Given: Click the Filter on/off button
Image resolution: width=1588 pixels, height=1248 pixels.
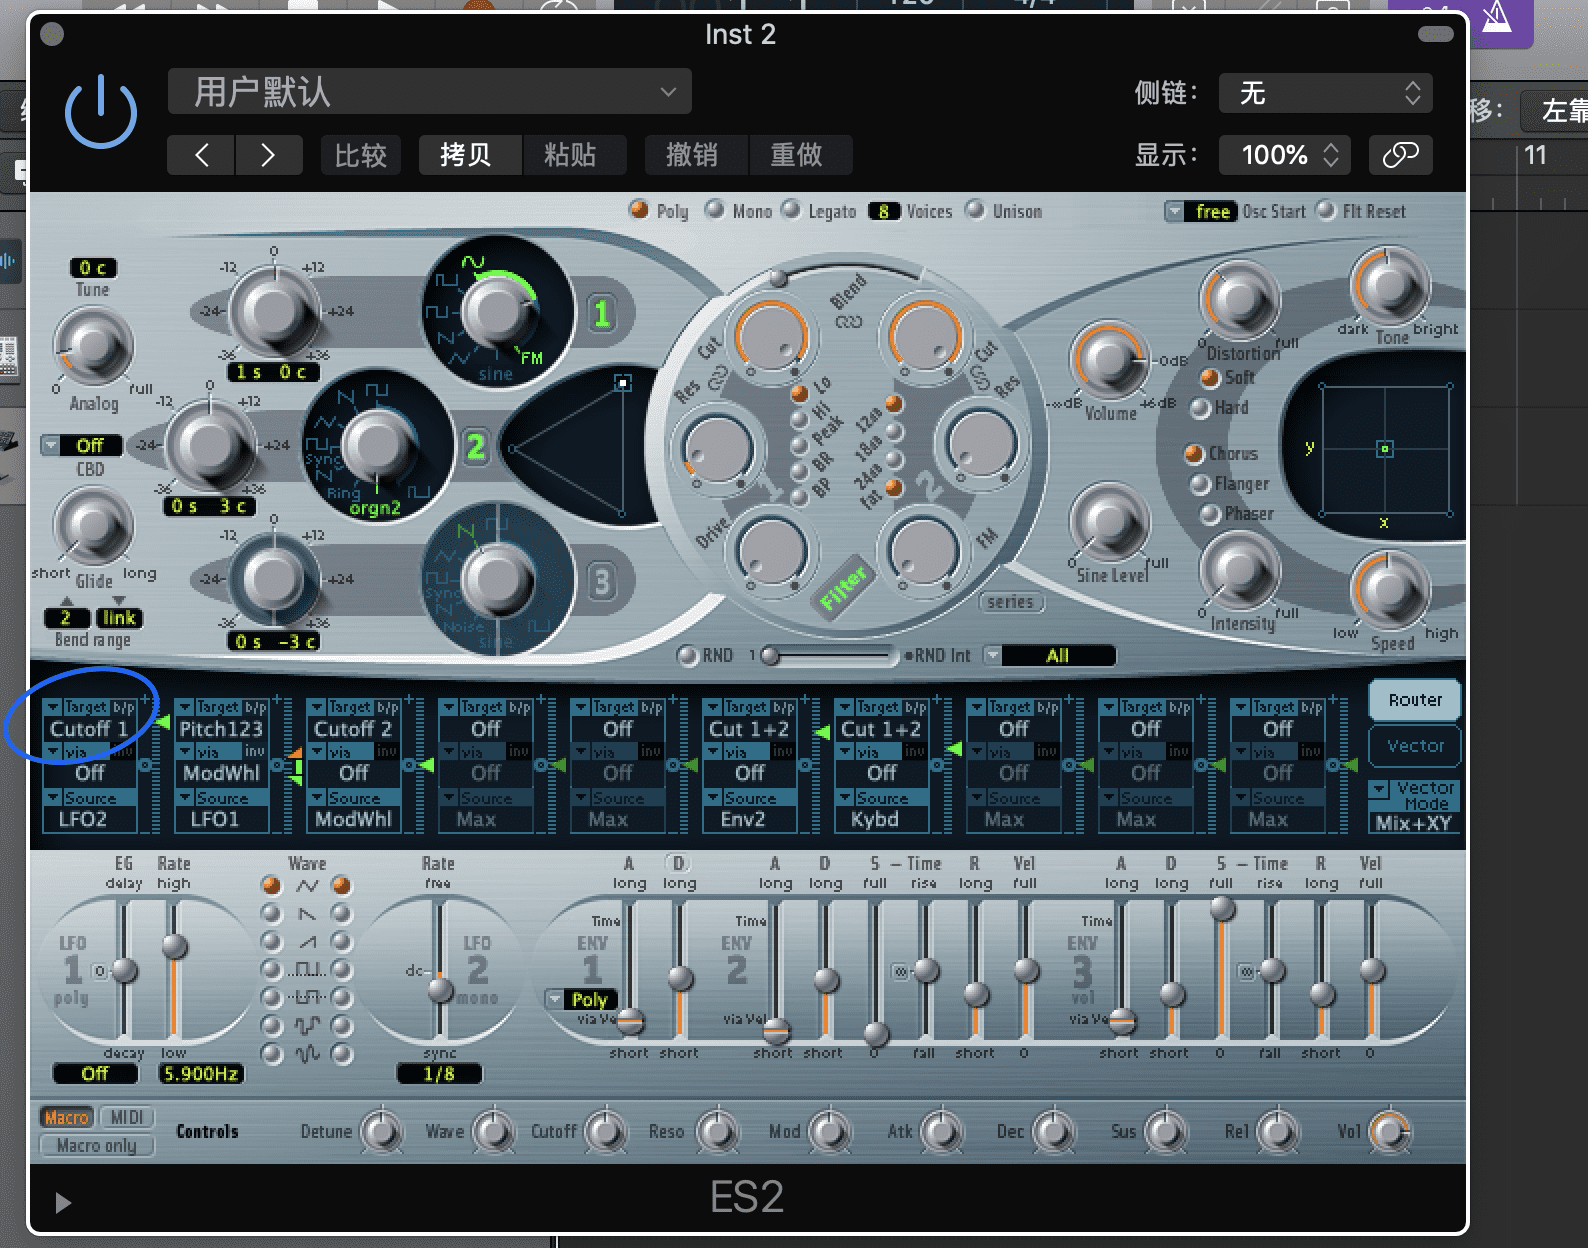Looking at the screenshot, I should (x=844, y=587).
